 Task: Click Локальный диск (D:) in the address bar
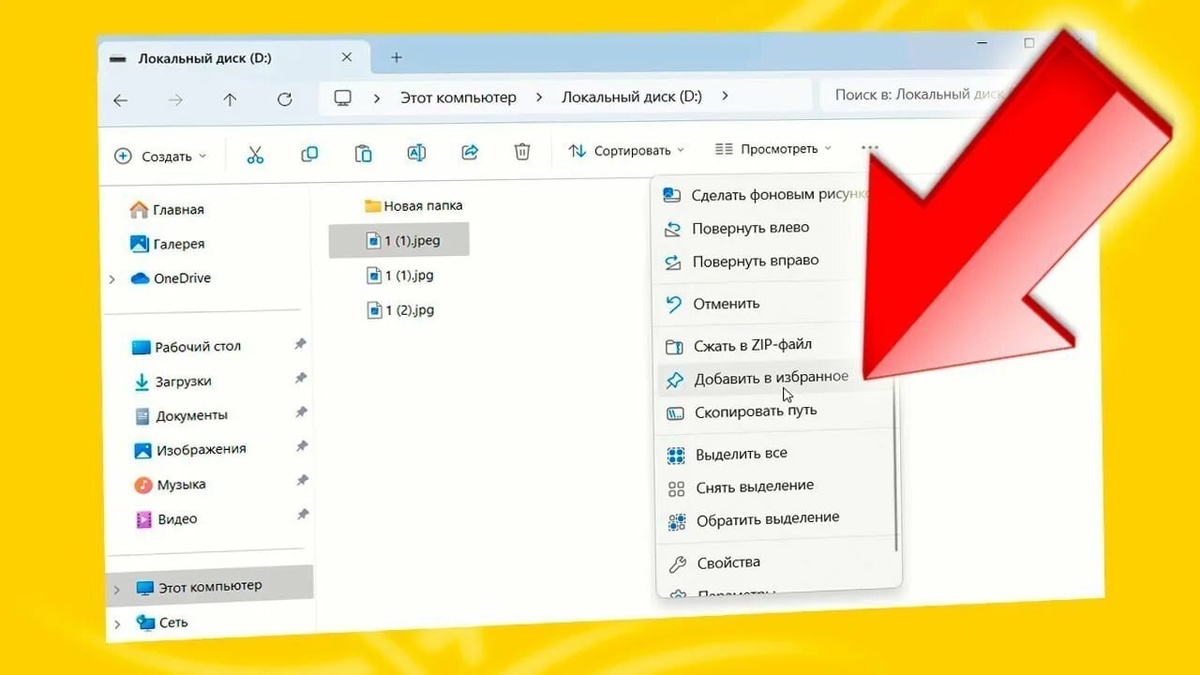pyautogui.click(x=632, y=96)
